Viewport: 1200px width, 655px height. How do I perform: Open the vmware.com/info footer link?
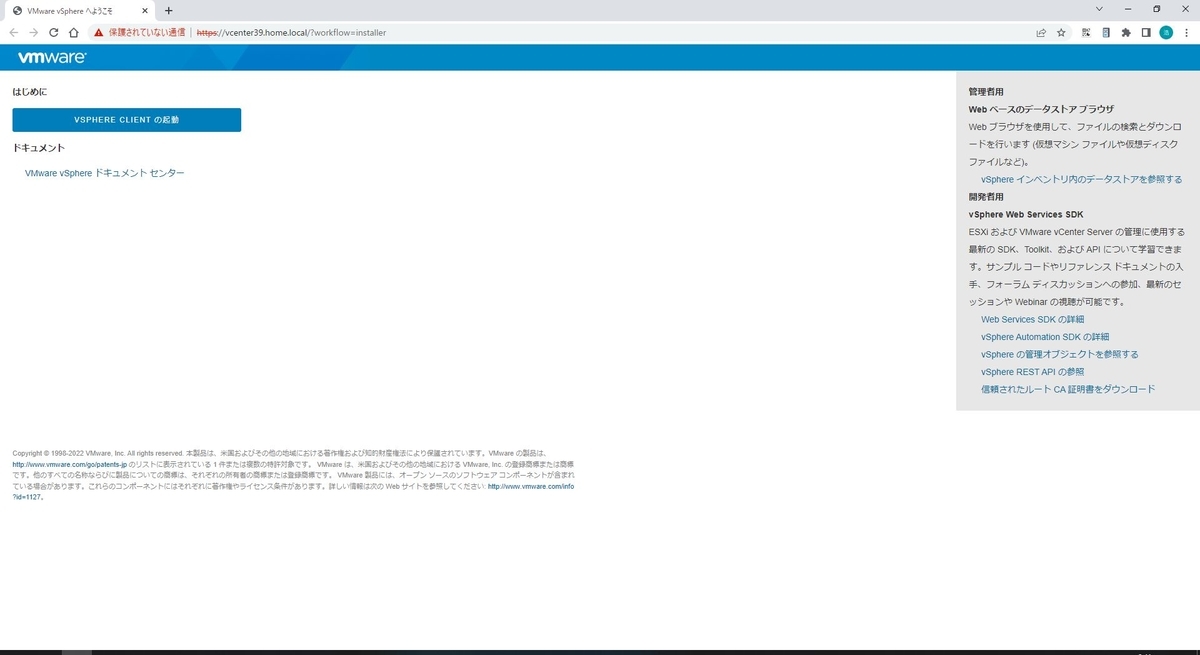[531, 487]
